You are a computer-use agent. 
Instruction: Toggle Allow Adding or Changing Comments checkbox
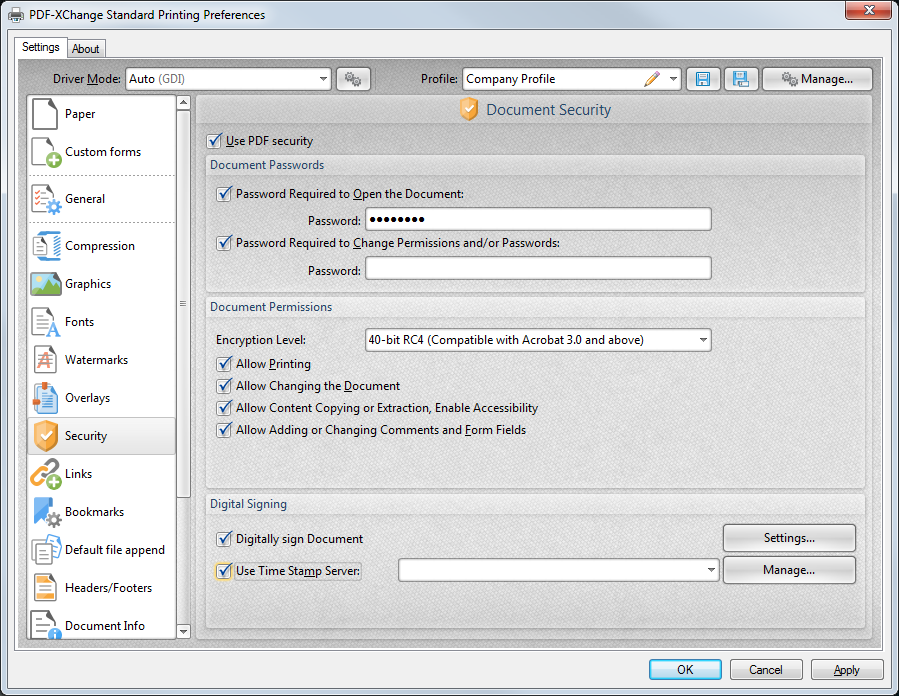pos(224,430)
